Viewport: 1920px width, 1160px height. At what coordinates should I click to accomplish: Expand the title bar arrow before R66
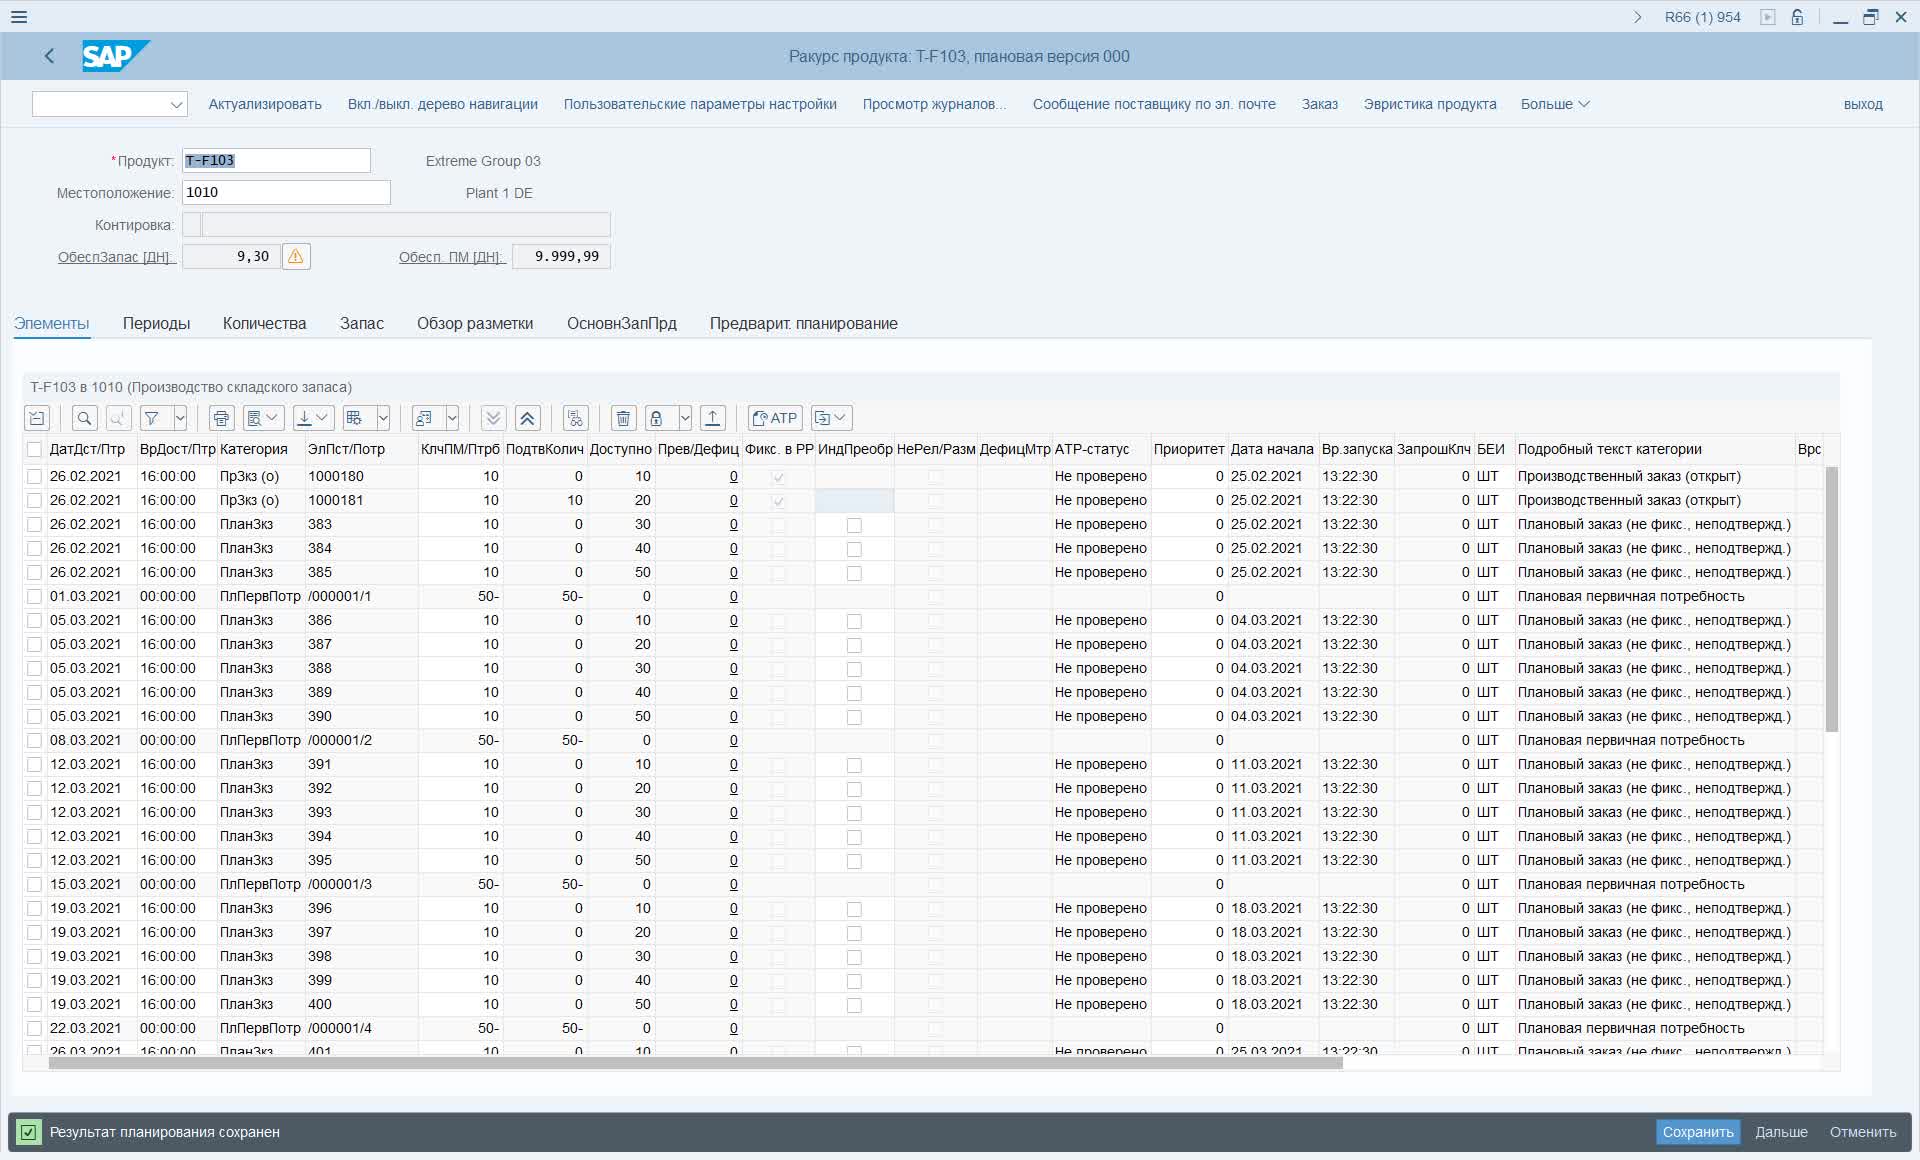1637,17
